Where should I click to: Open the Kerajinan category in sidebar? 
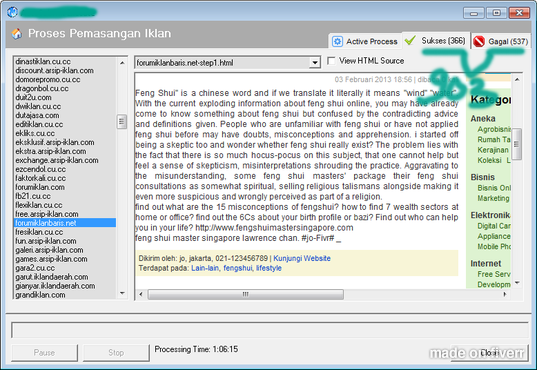pos(493,150)
